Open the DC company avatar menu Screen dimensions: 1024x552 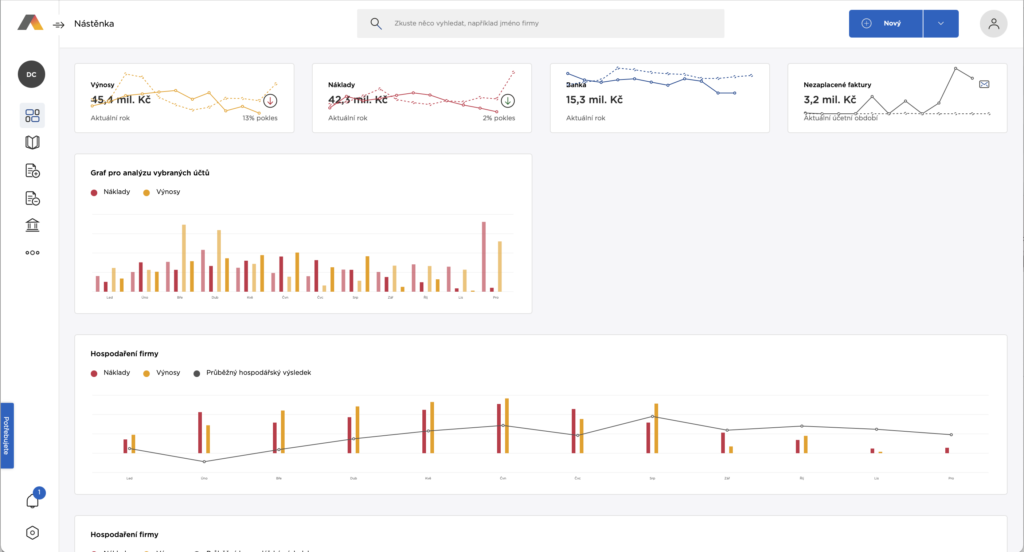32,74
